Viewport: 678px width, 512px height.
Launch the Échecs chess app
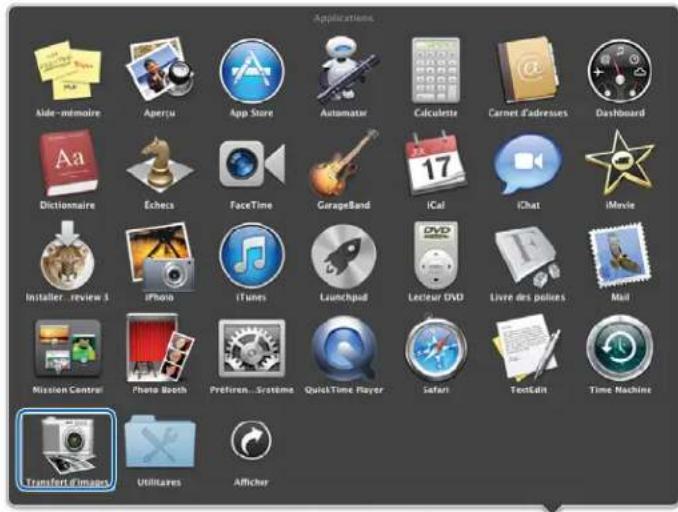click(x=160, y=164)
